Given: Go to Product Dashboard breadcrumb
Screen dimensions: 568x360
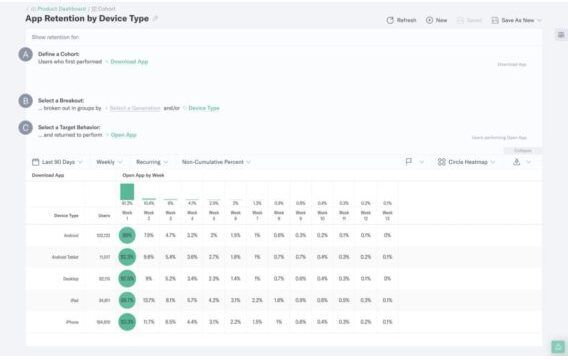Looking at the screenshot, I should click(x=62, y=9).
